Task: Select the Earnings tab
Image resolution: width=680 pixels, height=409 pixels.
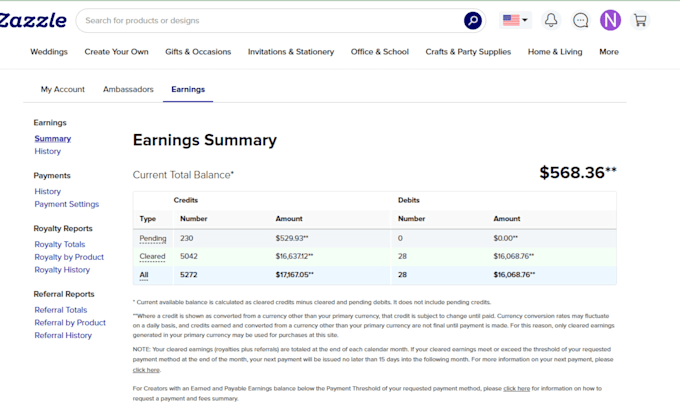Action: coord(188,89)
